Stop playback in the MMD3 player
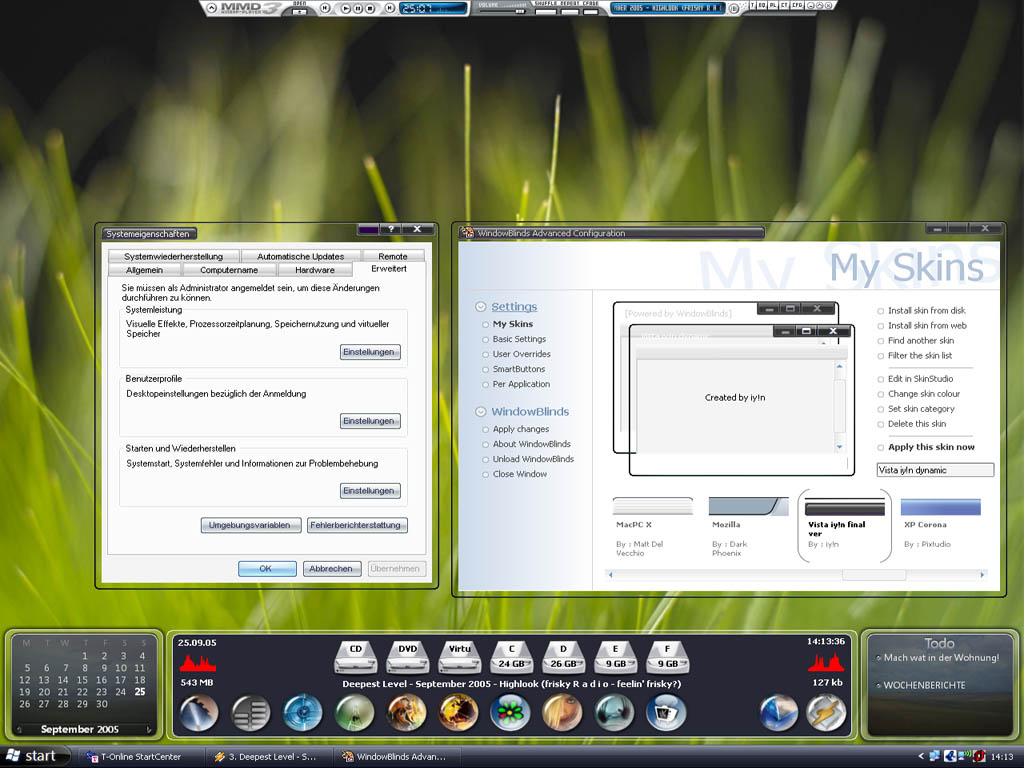 [370, 8]
